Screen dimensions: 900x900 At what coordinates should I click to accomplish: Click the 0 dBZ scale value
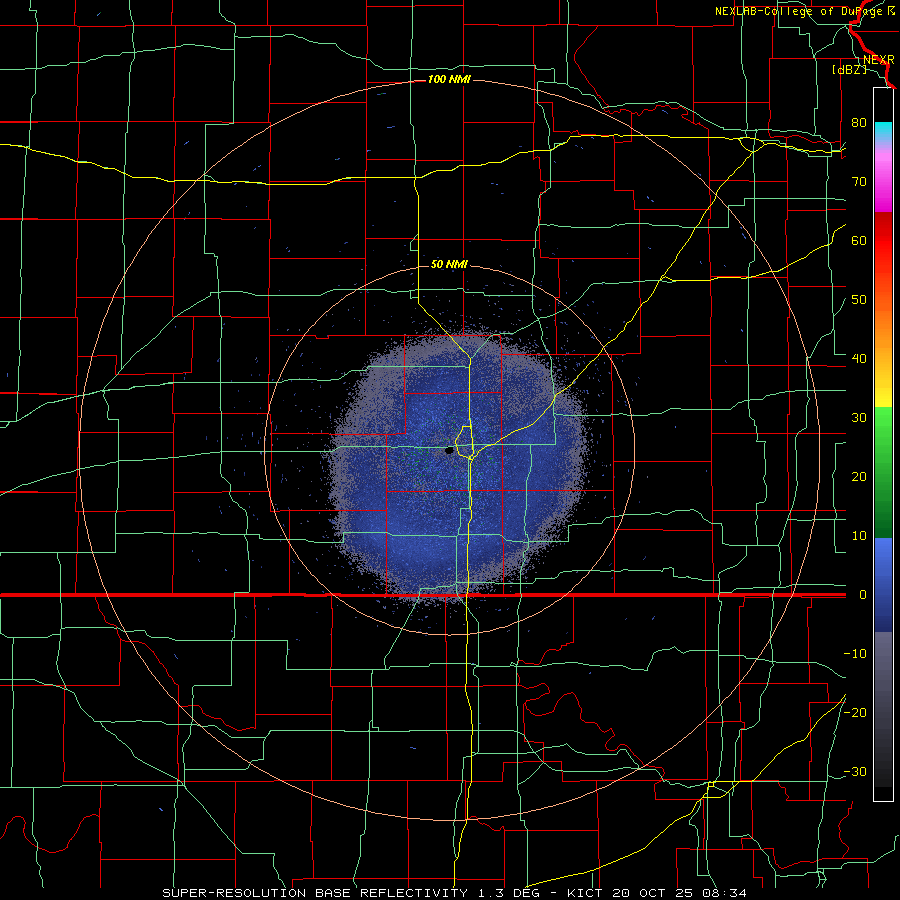[x=863, y=595]
